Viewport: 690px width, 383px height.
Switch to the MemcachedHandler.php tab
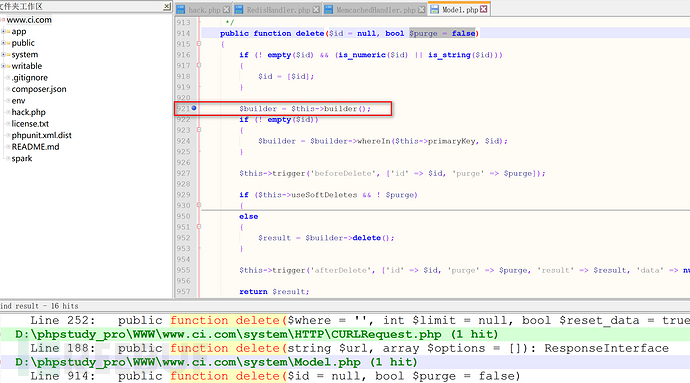[x=375, y=10]
